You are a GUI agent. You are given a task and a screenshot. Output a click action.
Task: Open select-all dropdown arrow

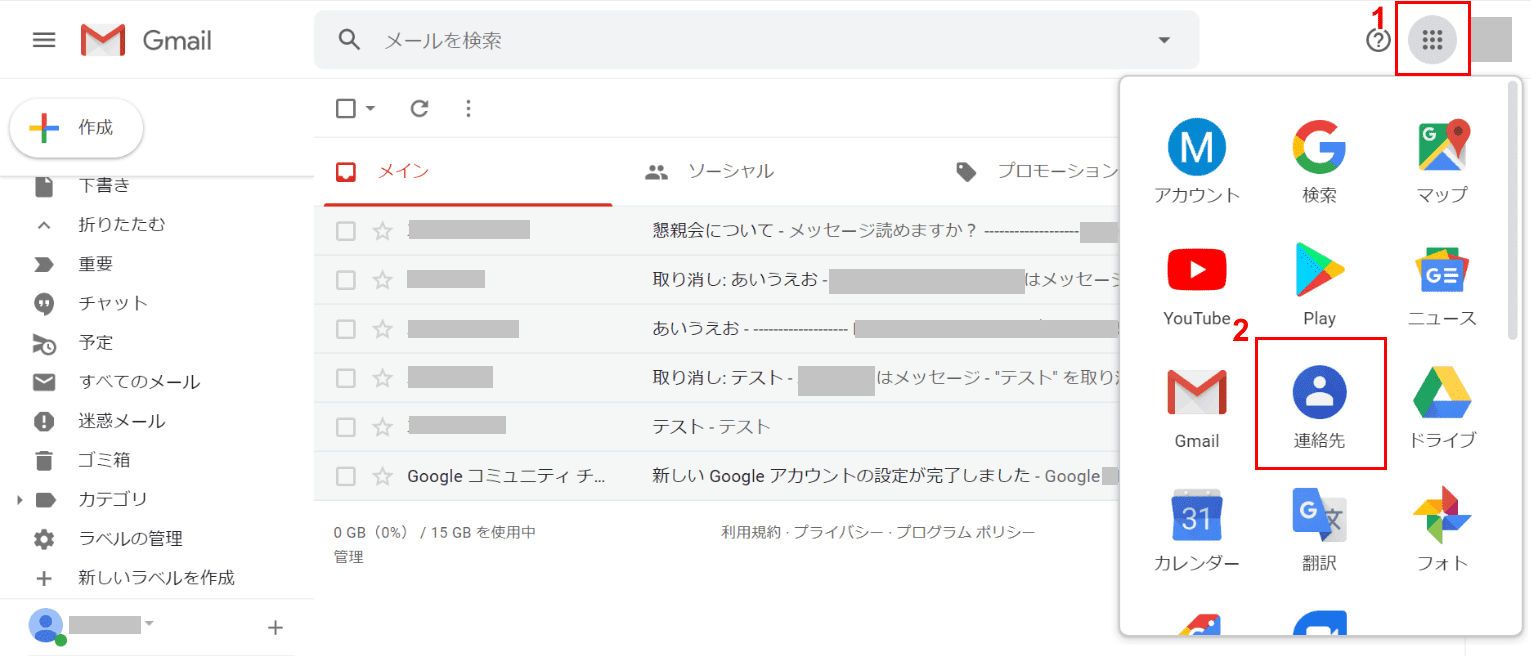click(x=371, y=108)
